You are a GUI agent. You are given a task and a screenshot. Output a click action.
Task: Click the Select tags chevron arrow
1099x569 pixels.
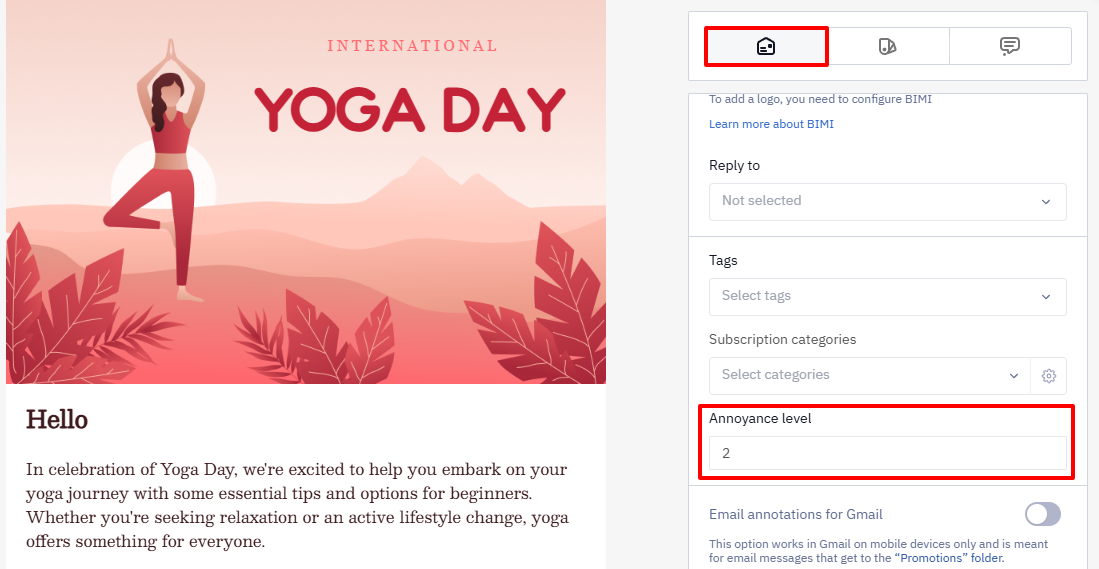1046,296
